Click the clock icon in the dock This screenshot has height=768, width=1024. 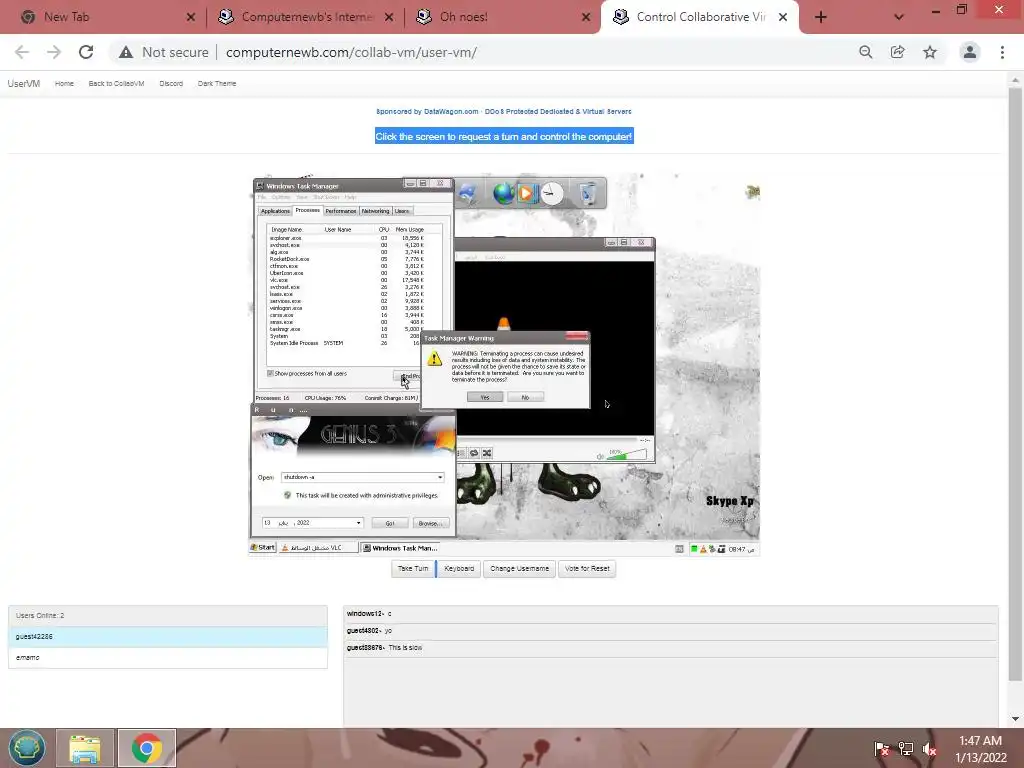[552, 194]
